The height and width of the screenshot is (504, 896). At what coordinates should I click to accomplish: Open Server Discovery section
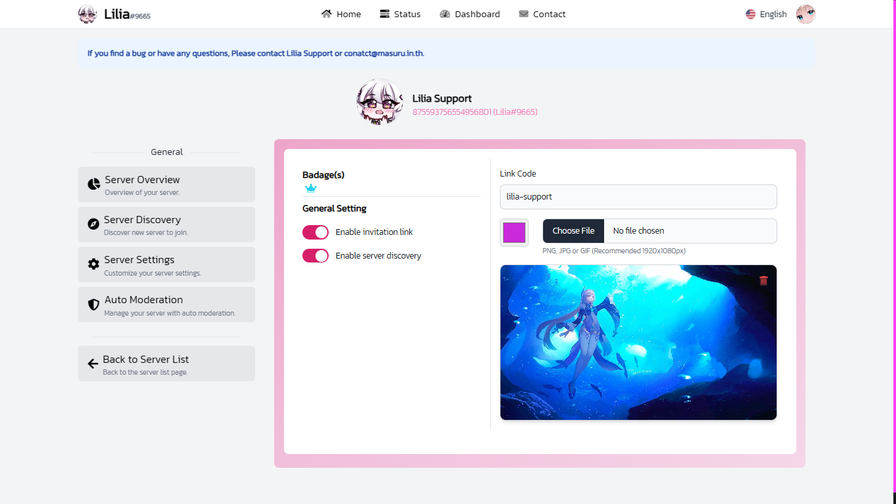click(166, 225)
